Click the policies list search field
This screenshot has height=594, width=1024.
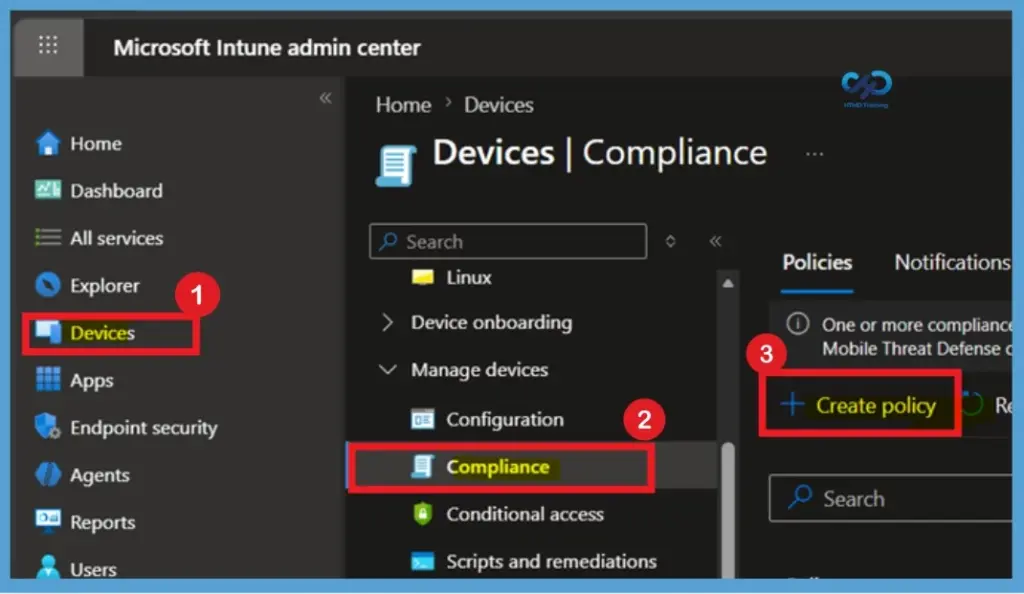coord(891,498)
